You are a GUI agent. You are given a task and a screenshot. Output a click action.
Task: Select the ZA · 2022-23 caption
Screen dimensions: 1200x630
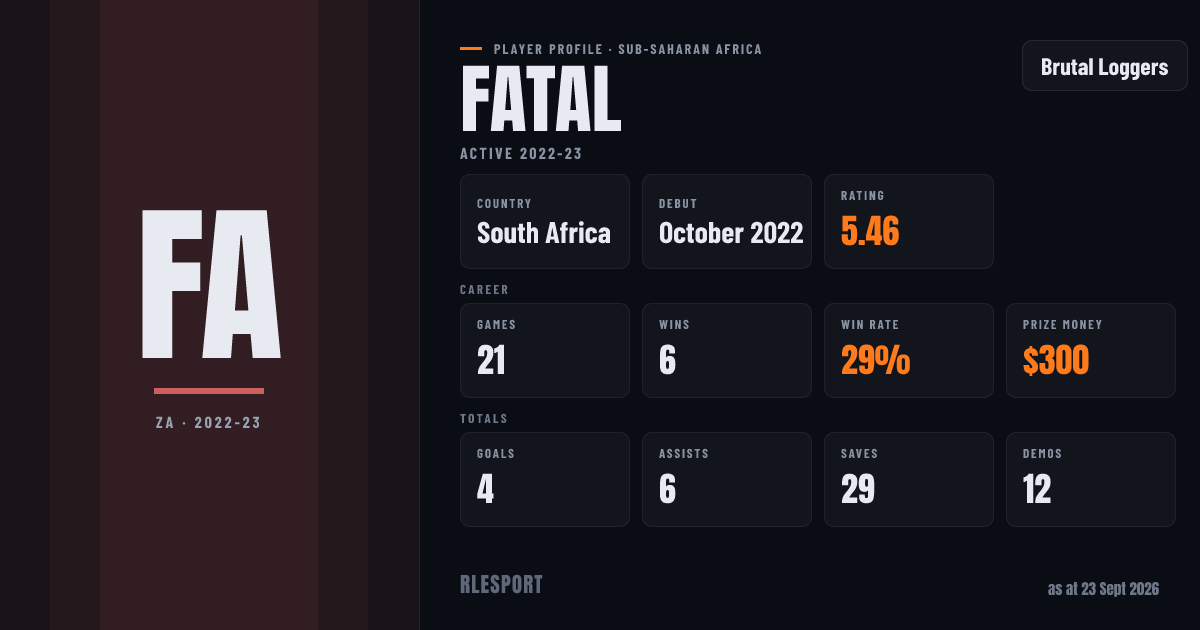coord(209,423)
